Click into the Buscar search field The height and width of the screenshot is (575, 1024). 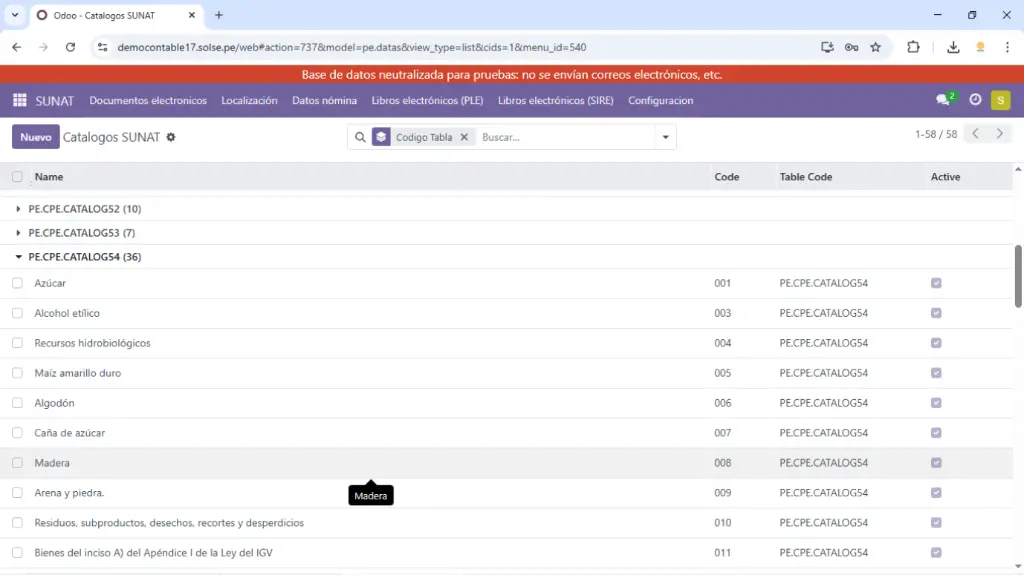(565, 137)
